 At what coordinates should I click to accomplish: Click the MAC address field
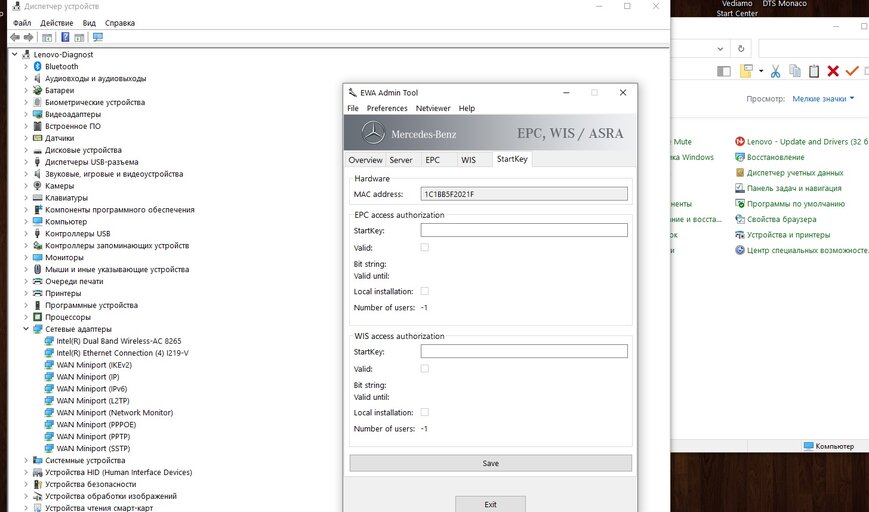[524, 194]
